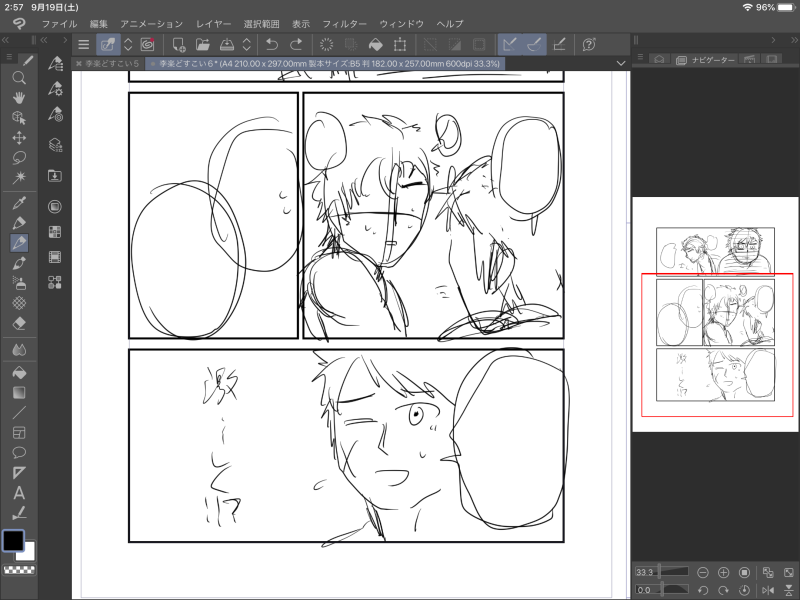Switch to the ナビゲーター palette tab
The height and width of the screenshot is (600, 800).
[707, 60]
